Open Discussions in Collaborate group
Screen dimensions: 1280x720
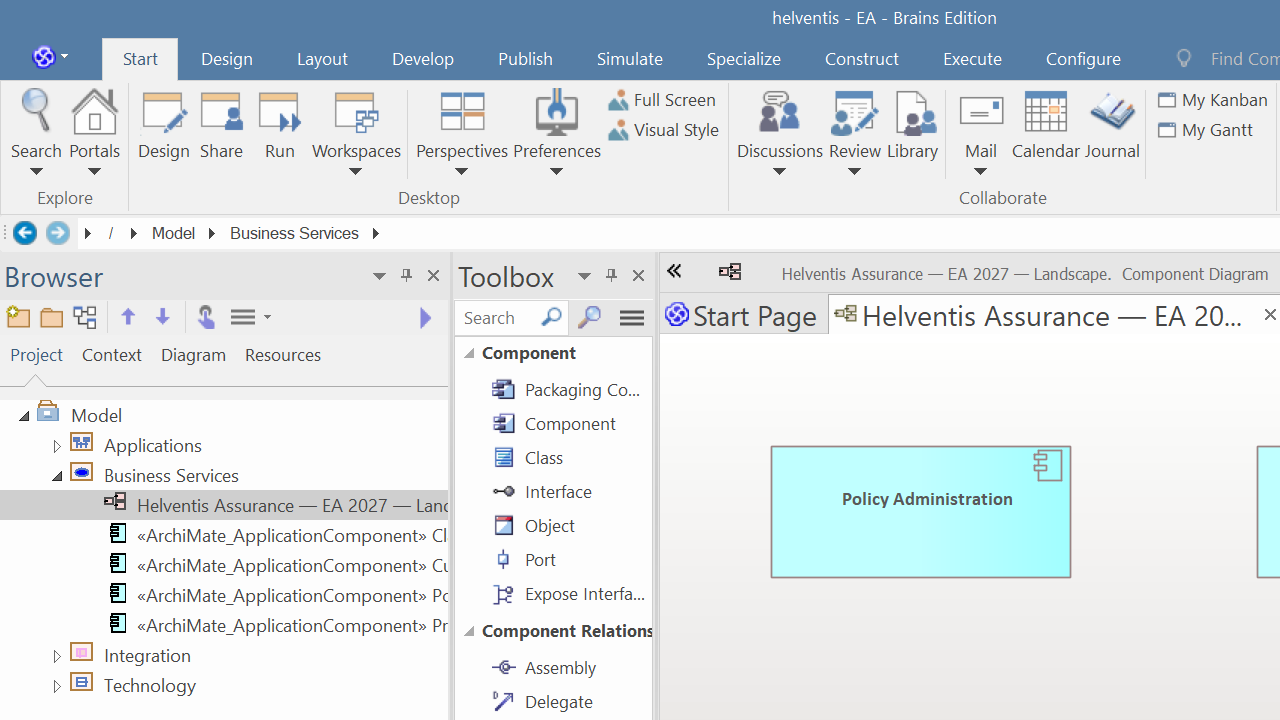coord(780,130)
